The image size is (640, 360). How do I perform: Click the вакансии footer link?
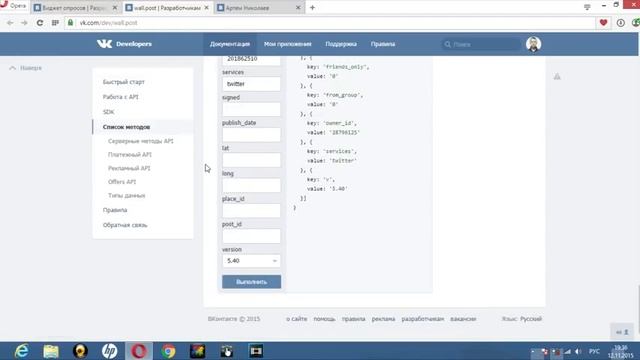463,319
